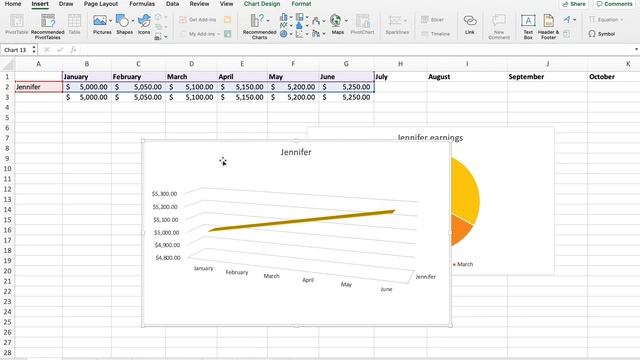The image size is (640, 360).
Task: Expand the formula bar arrow
Action: tap(636, 50)
